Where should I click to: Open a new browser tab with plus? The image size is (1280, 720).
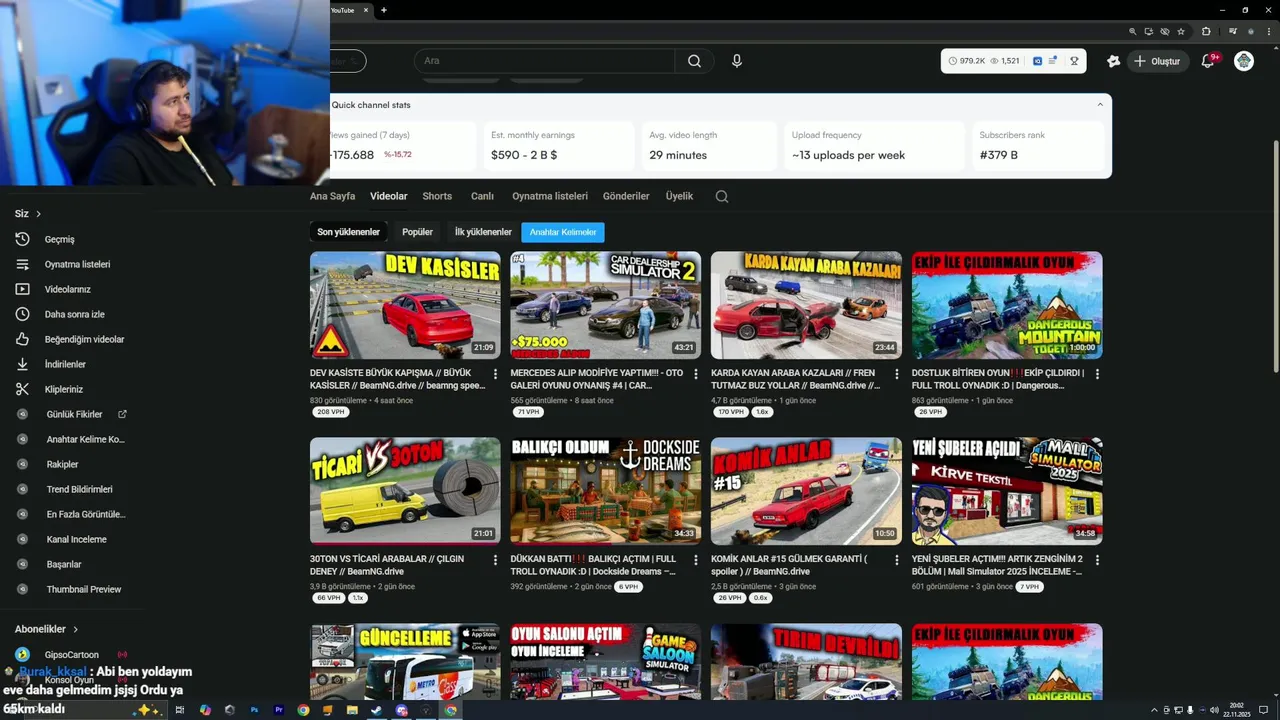pos(384,10)
